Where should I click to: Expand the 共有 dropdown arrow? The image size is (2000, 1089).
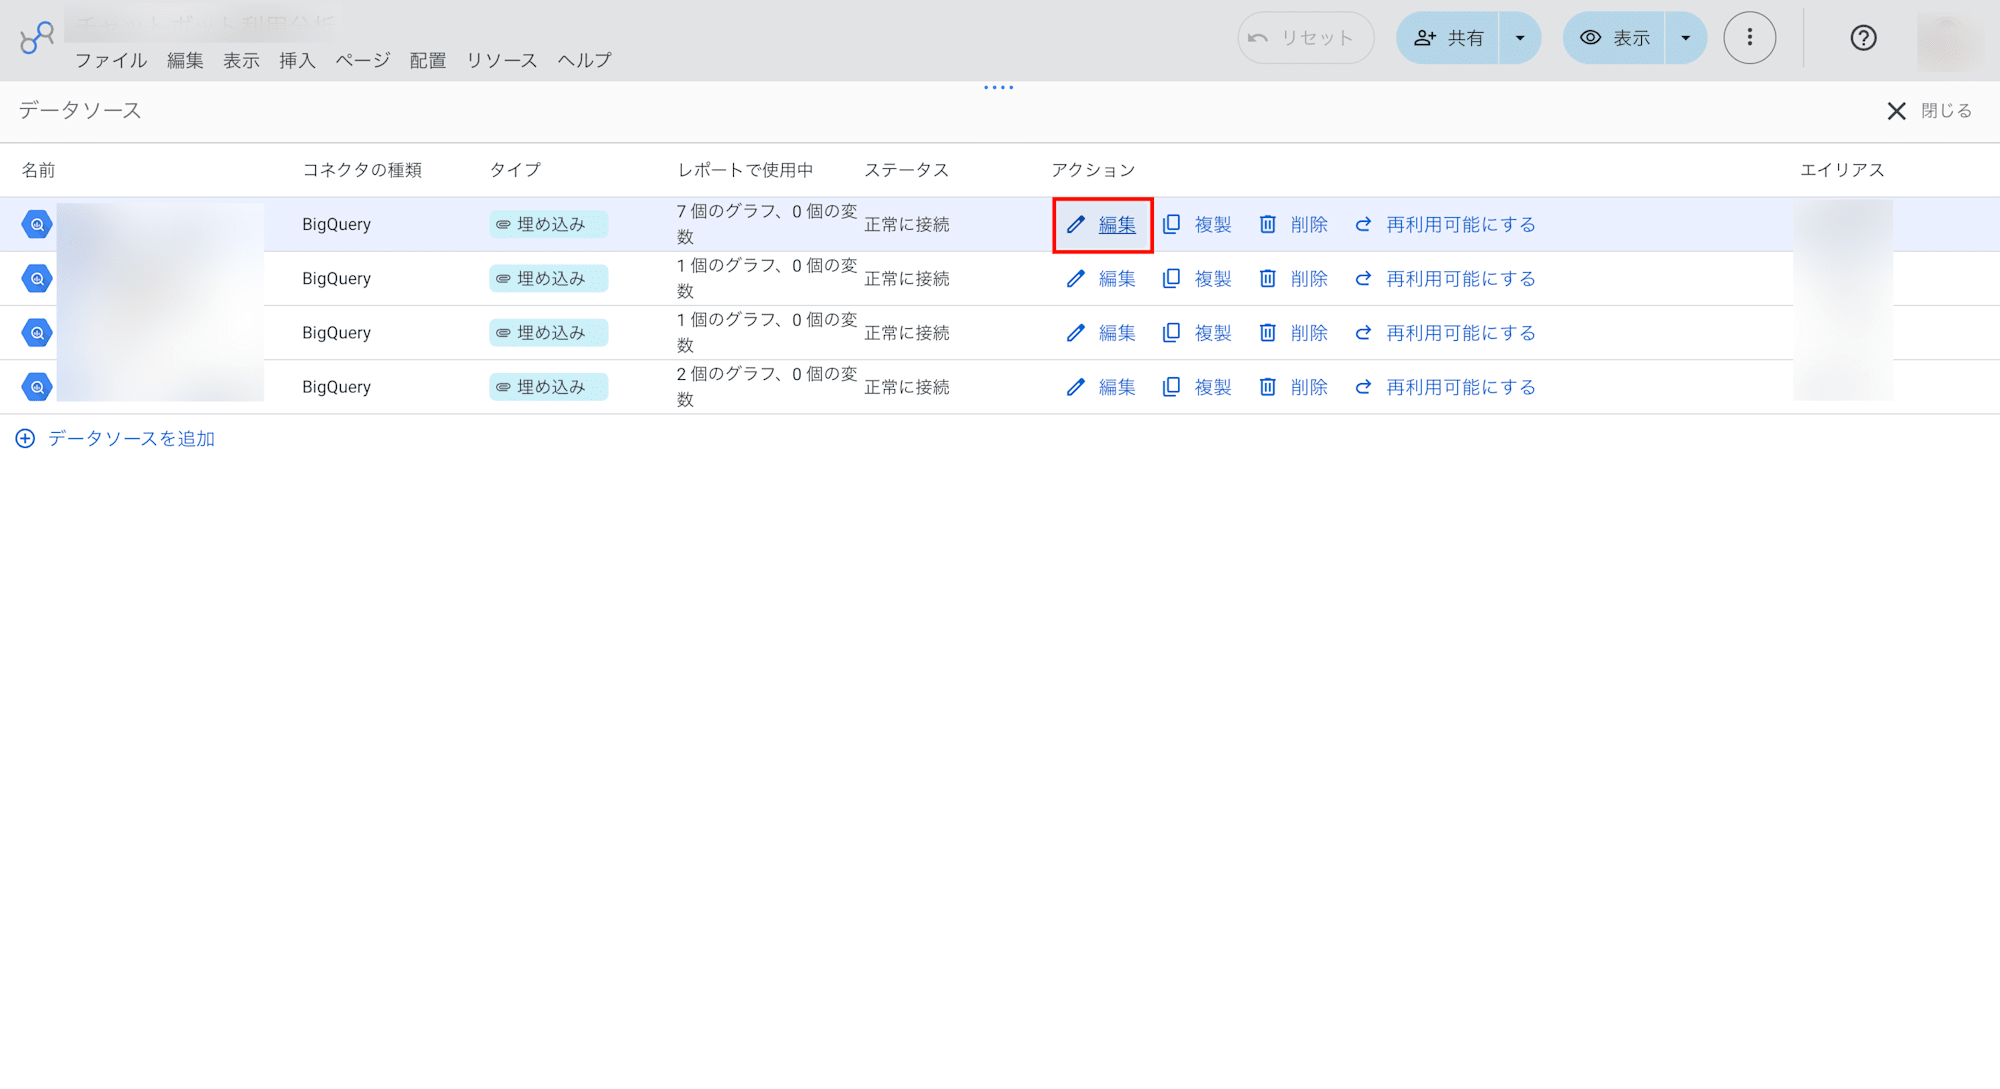point(1520,38)
